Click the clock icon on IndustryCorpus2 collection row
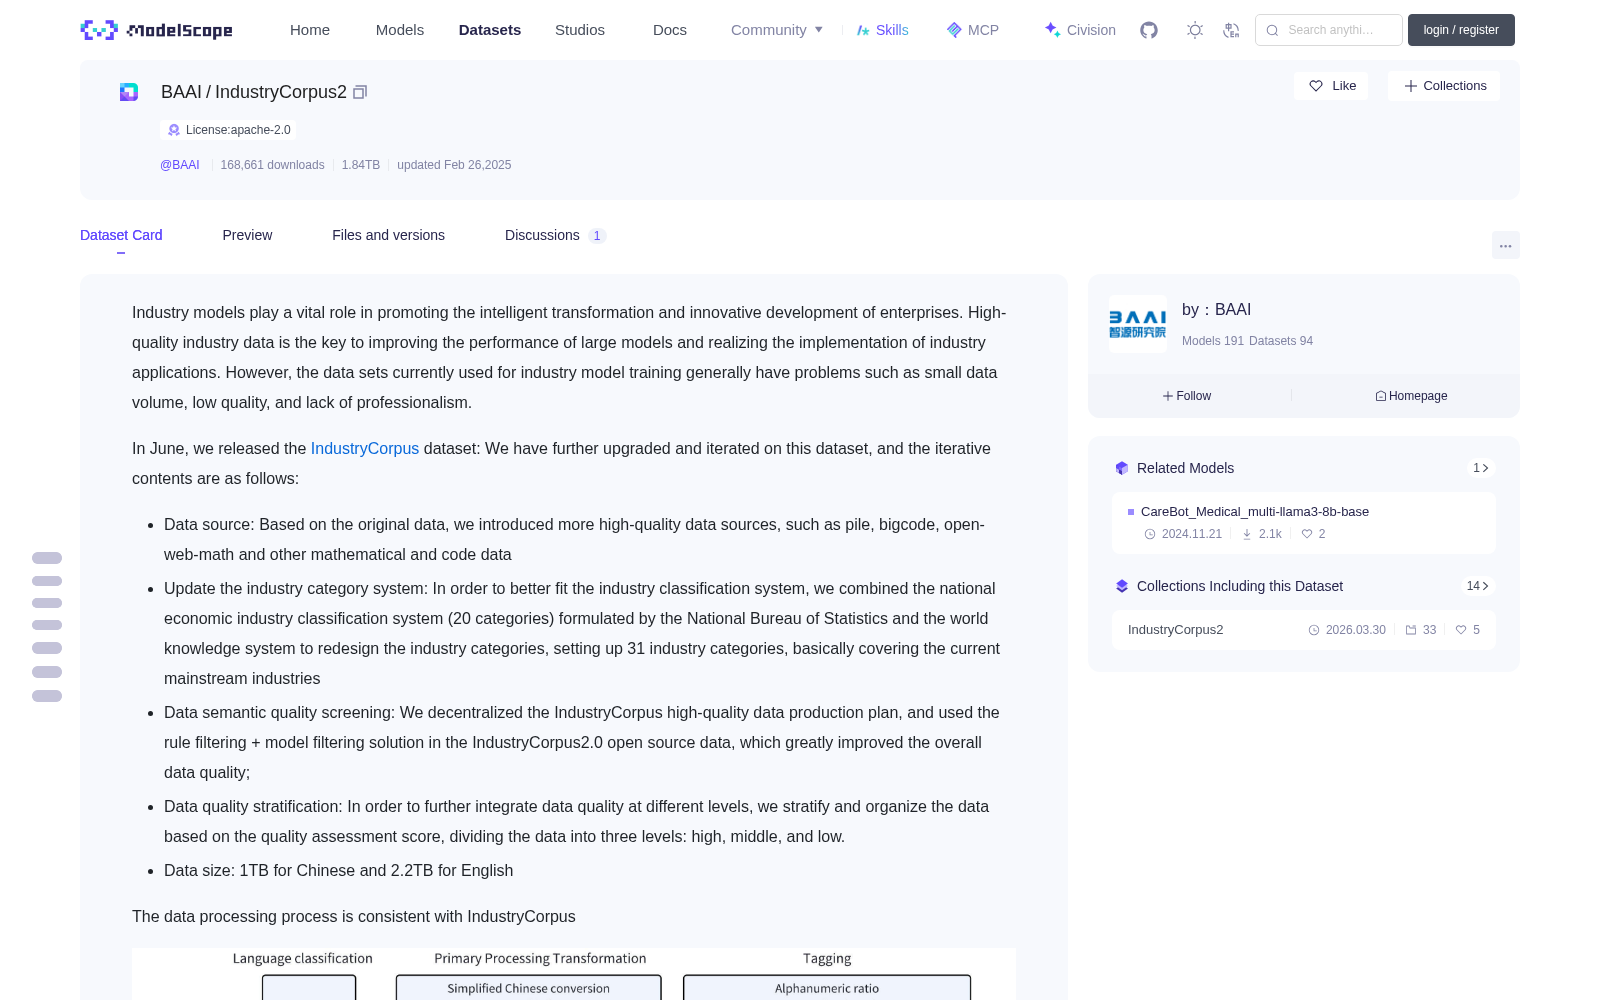Screen dimensions: 1600x1000 [1314, 630]
